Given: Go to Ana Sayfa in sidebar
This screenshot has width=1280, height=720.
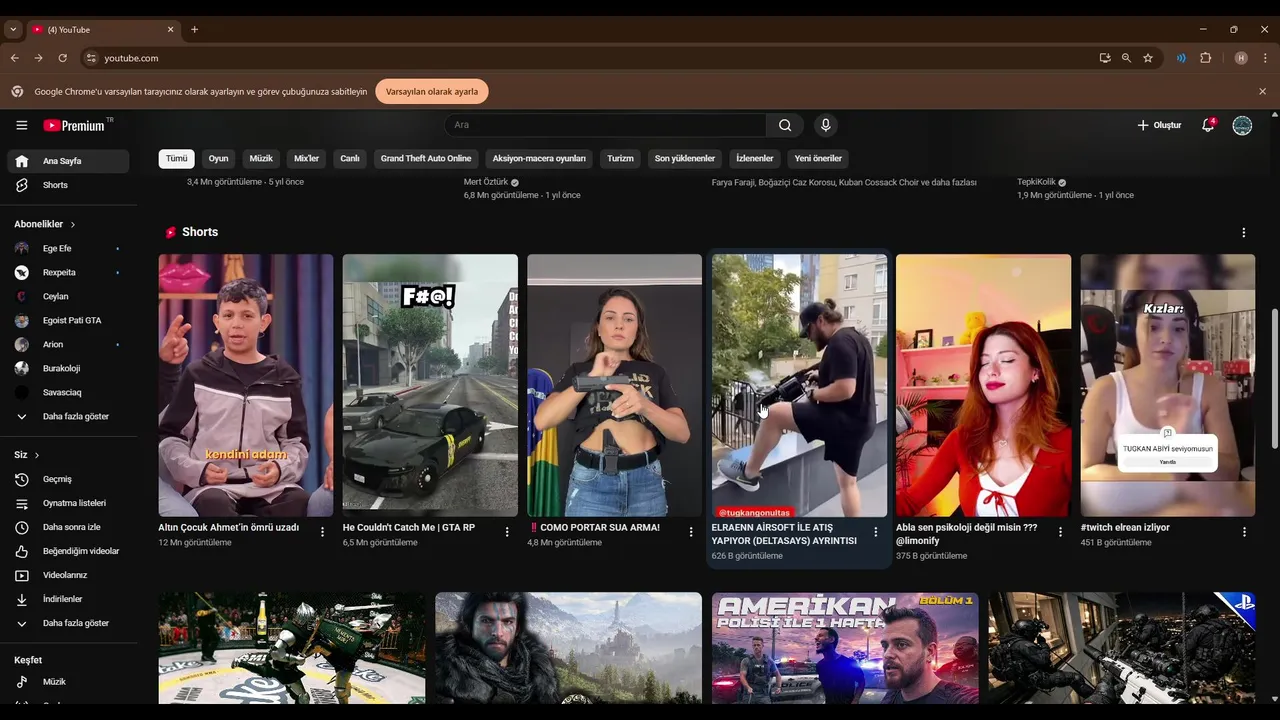Looking at the screenshot, I should point(68,161).
